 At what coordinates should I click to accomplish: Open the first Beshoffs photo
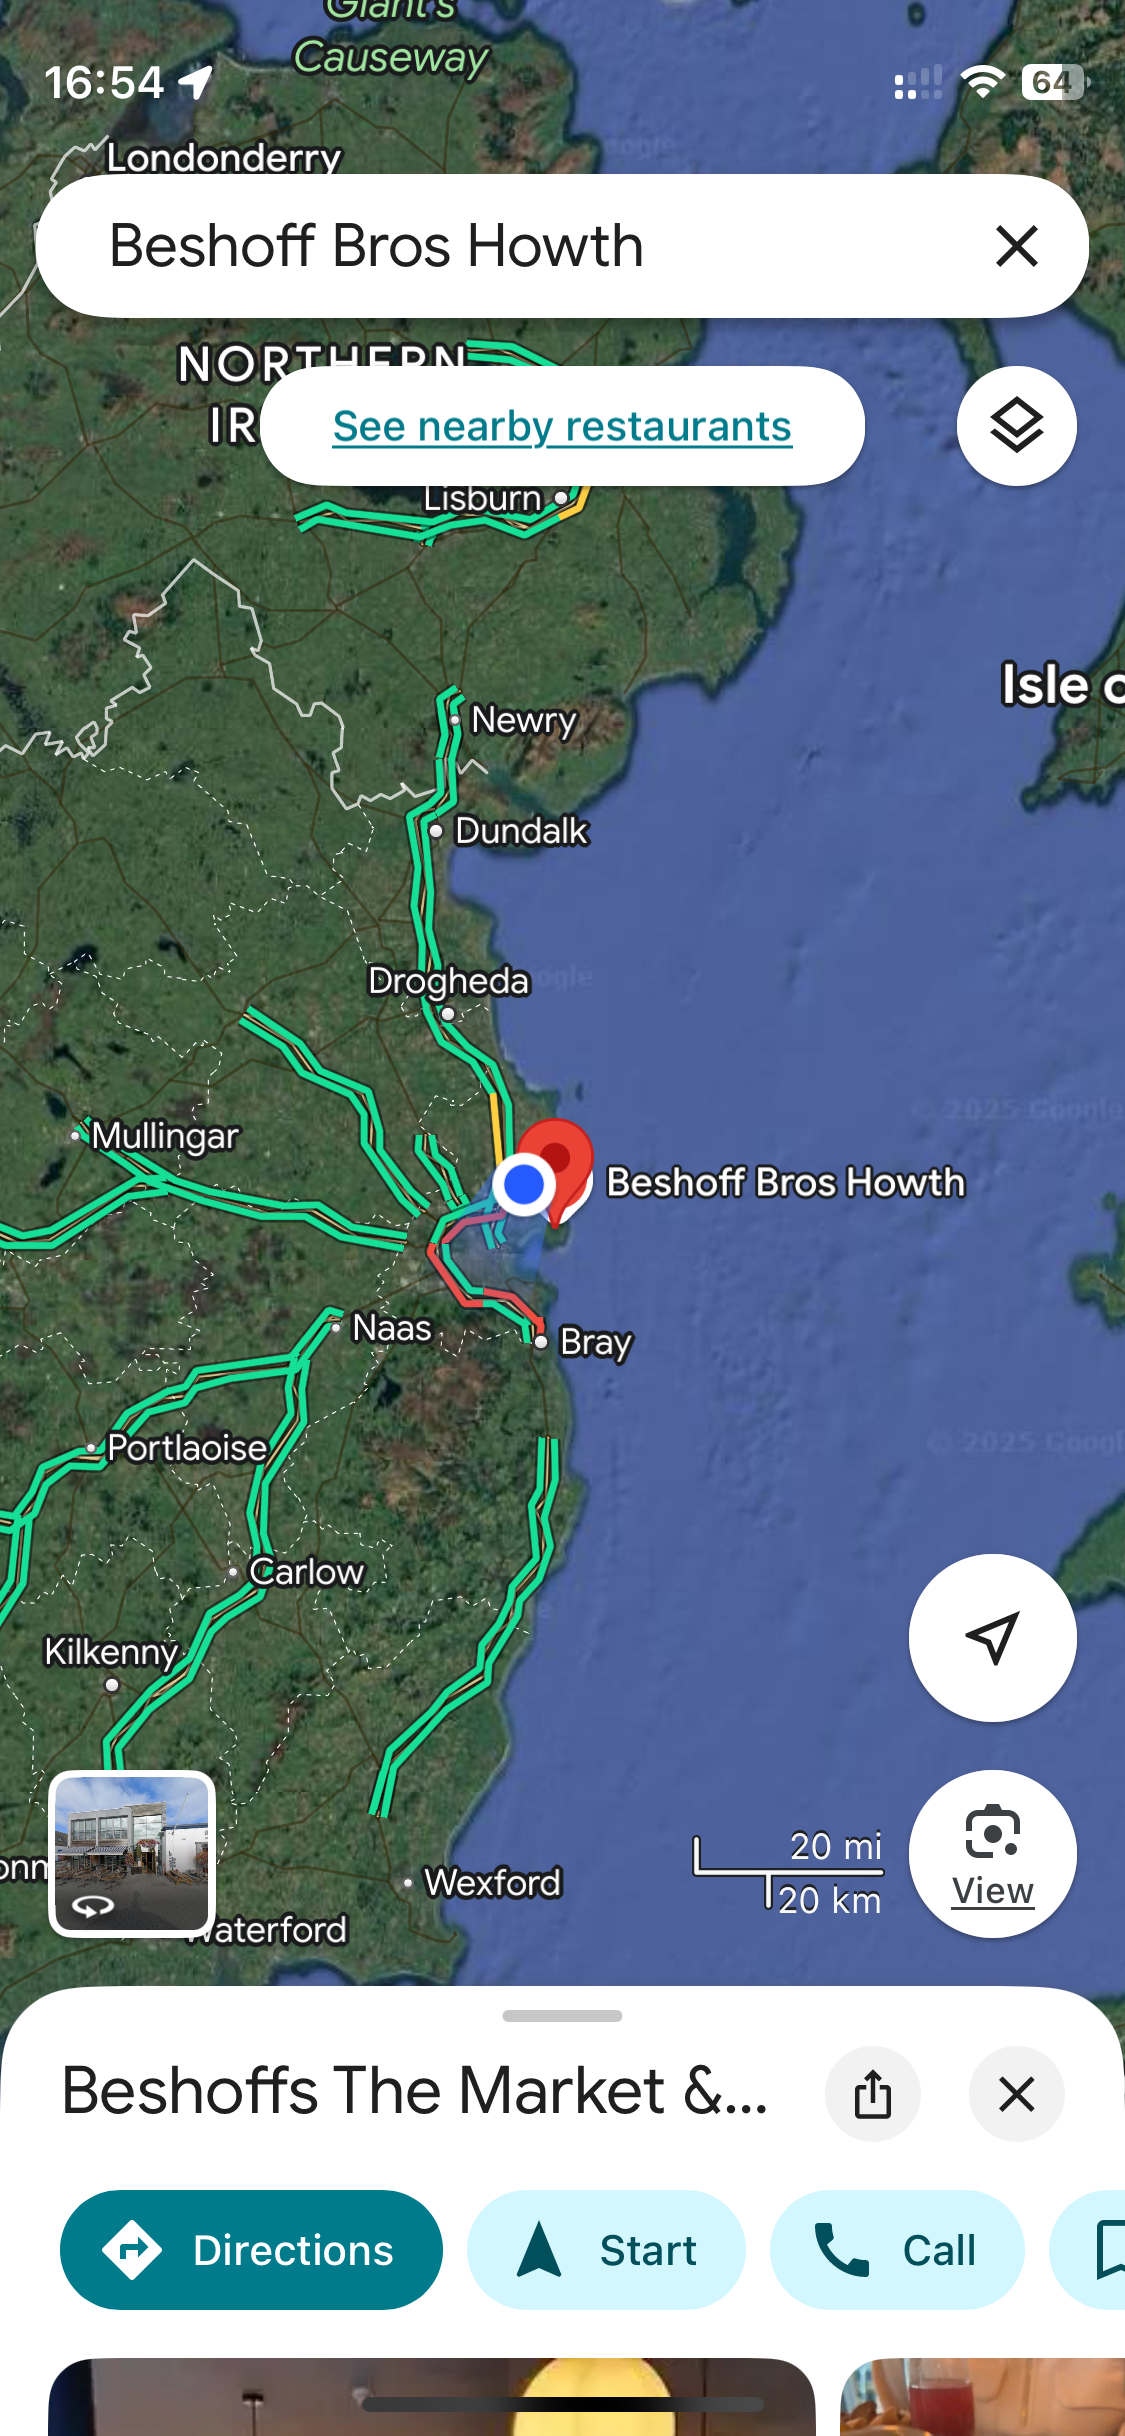[x=431, y=2397]
